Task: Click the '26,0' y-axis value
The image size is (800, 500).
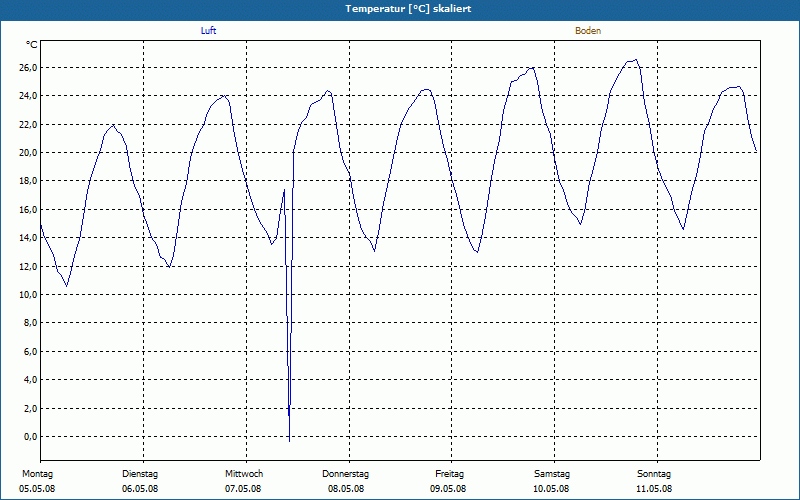Action: (28, 68)
